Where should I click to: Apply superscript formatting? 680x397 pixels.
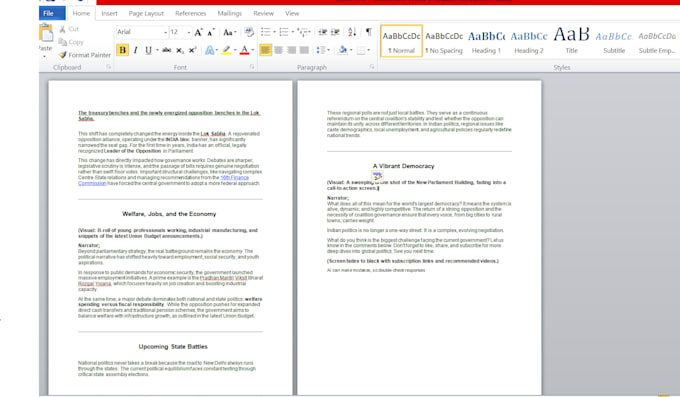193,50
